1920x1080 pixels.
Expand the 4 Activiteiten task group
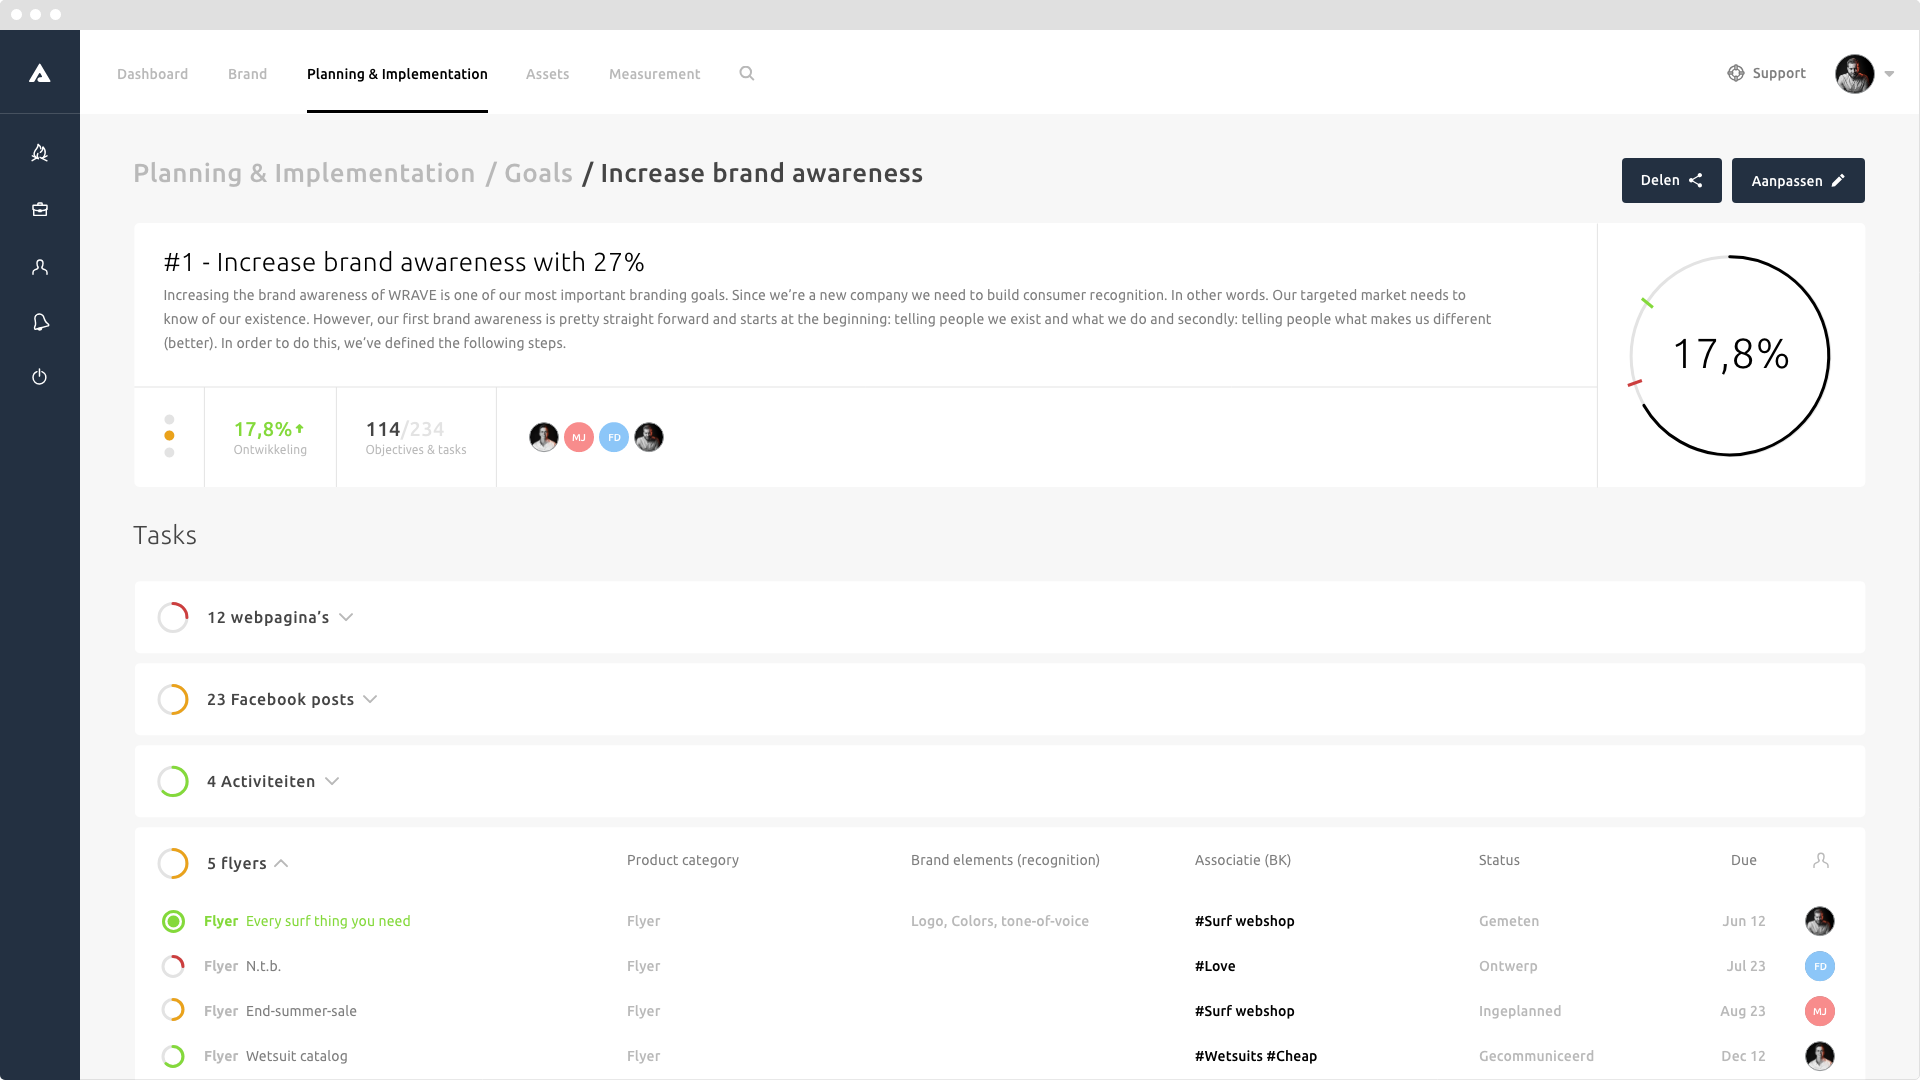[332, 781]
